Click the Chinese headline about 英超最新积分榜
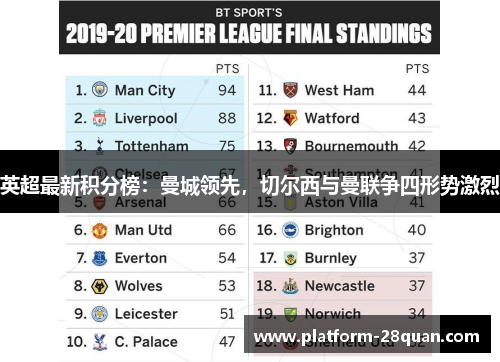The height and width of the screenshot is (362, 500). click(x=250, y=185)
